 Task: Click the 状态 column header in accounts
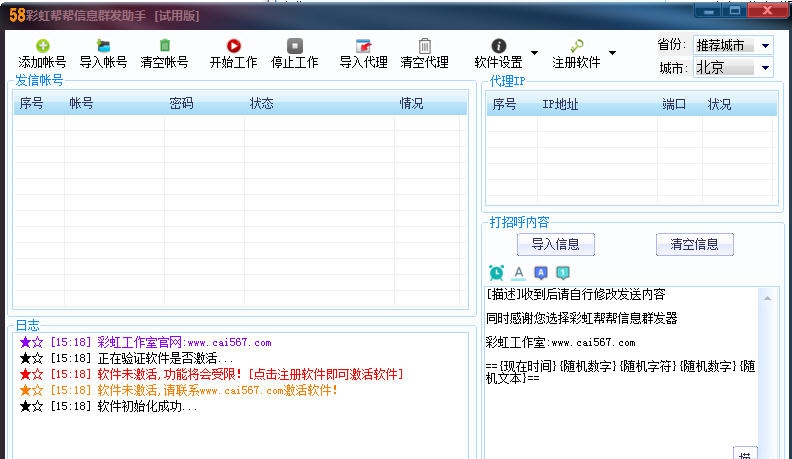(320, 104)
